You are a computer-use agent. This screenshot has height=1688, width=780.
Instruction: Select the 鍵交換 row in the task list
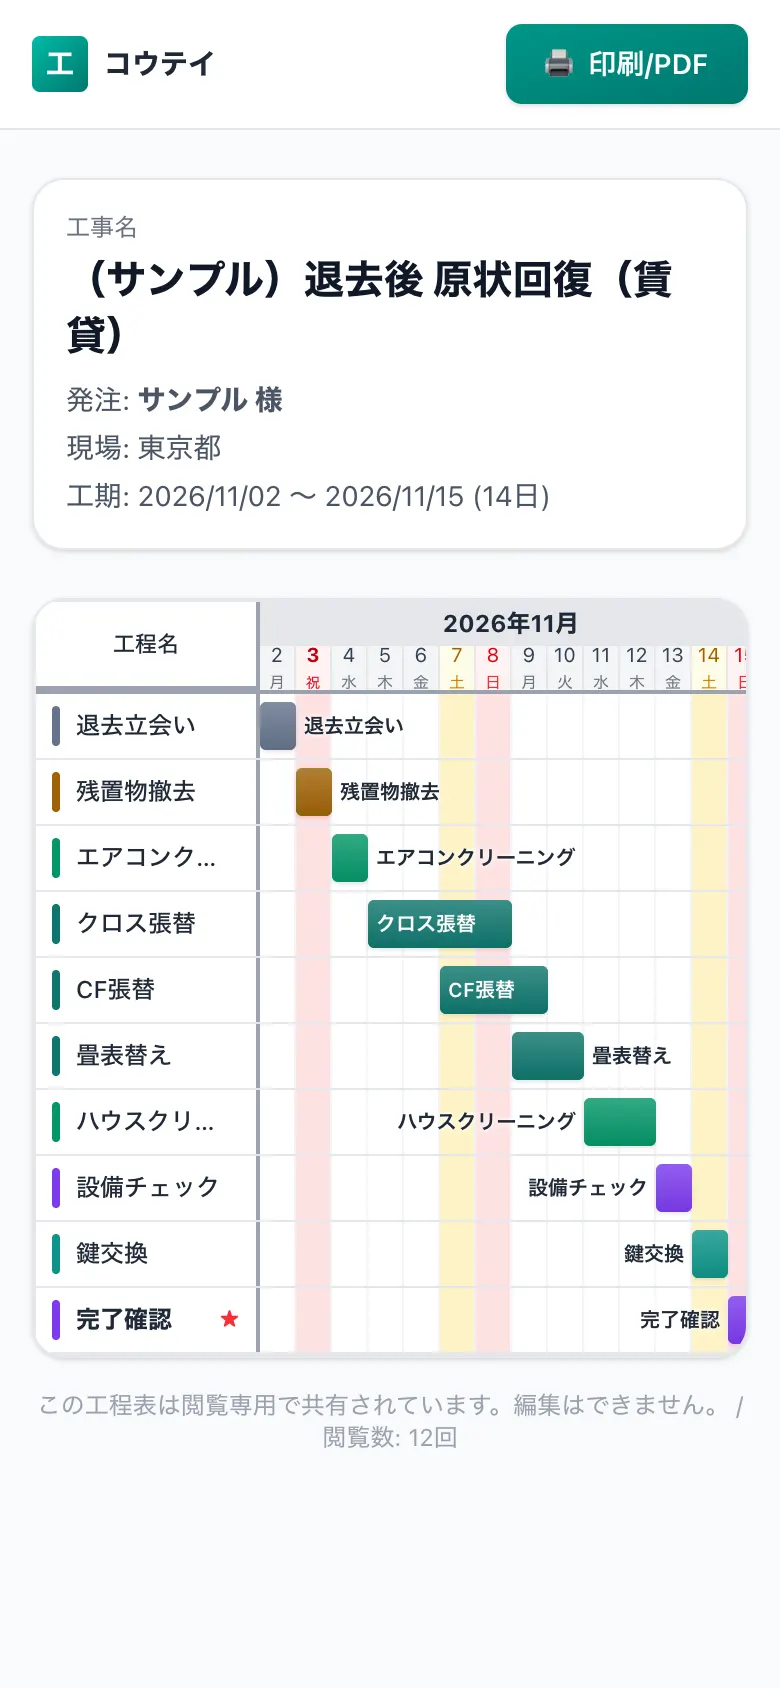[x=147, y=1254]
